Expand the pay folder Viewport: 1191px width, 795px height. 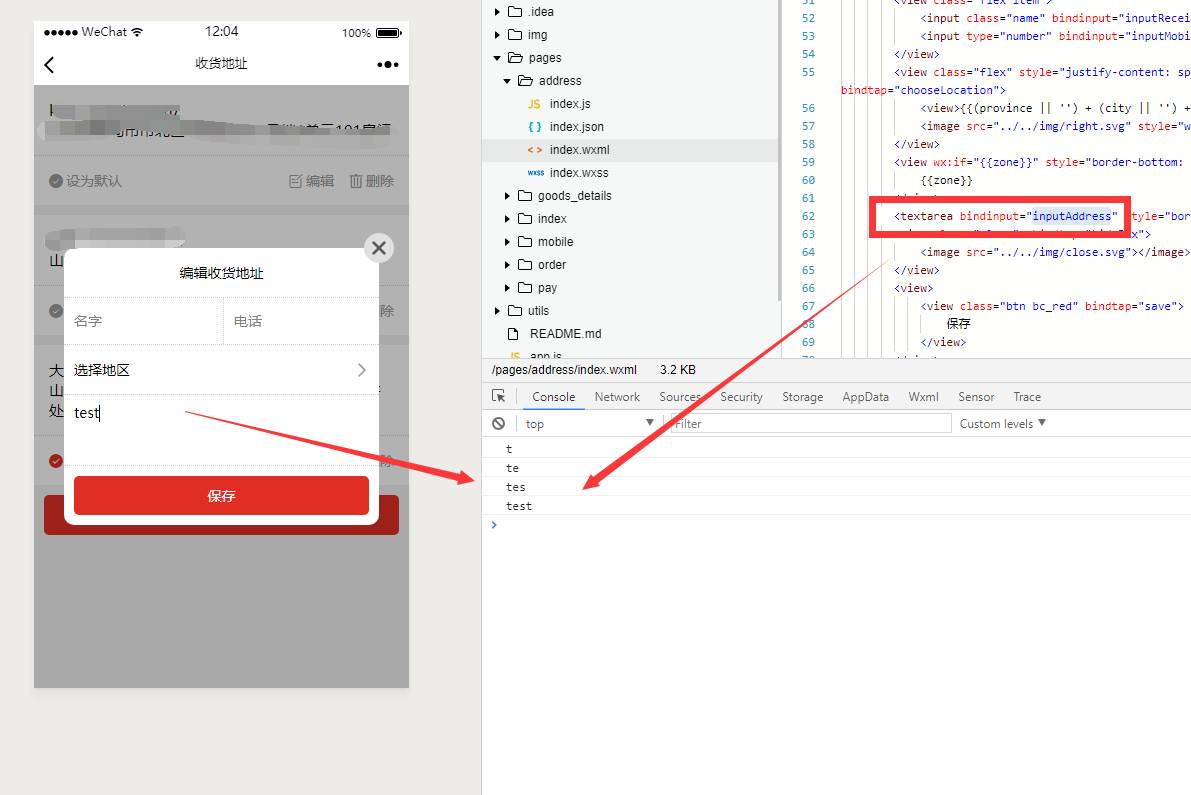point(507,288)
